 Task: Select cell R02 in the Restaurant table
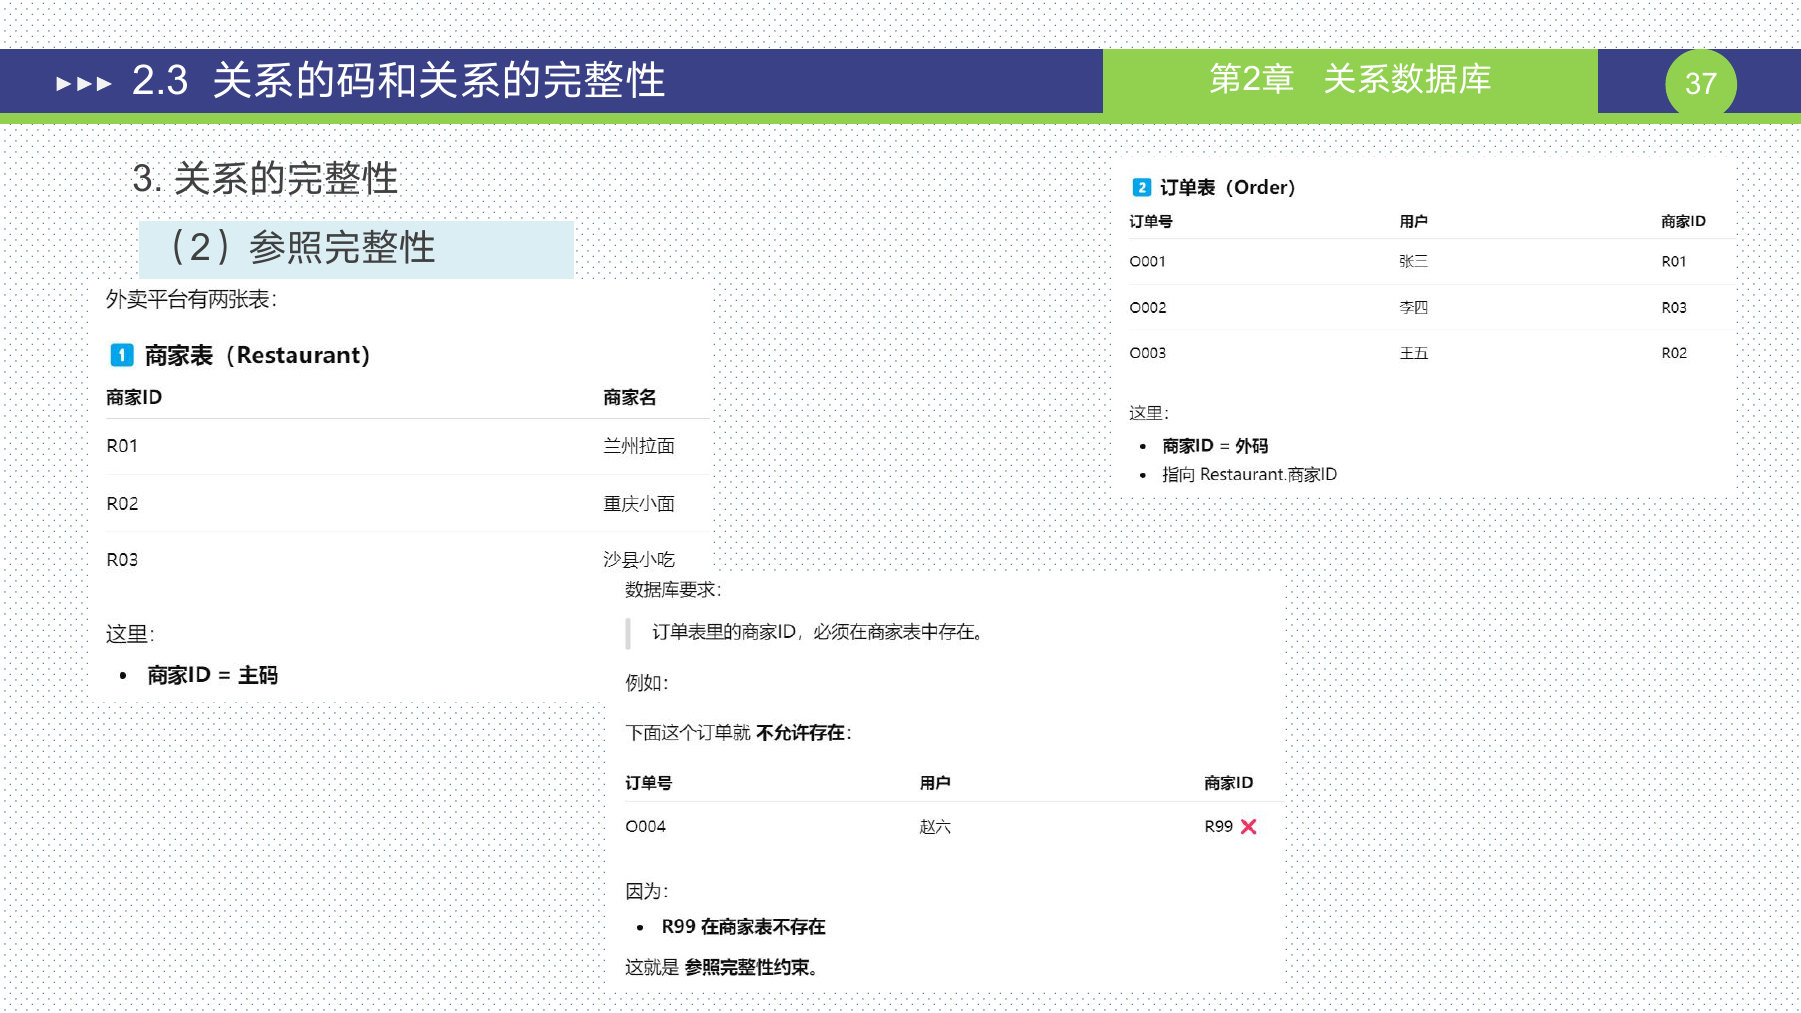click(122, 503)
